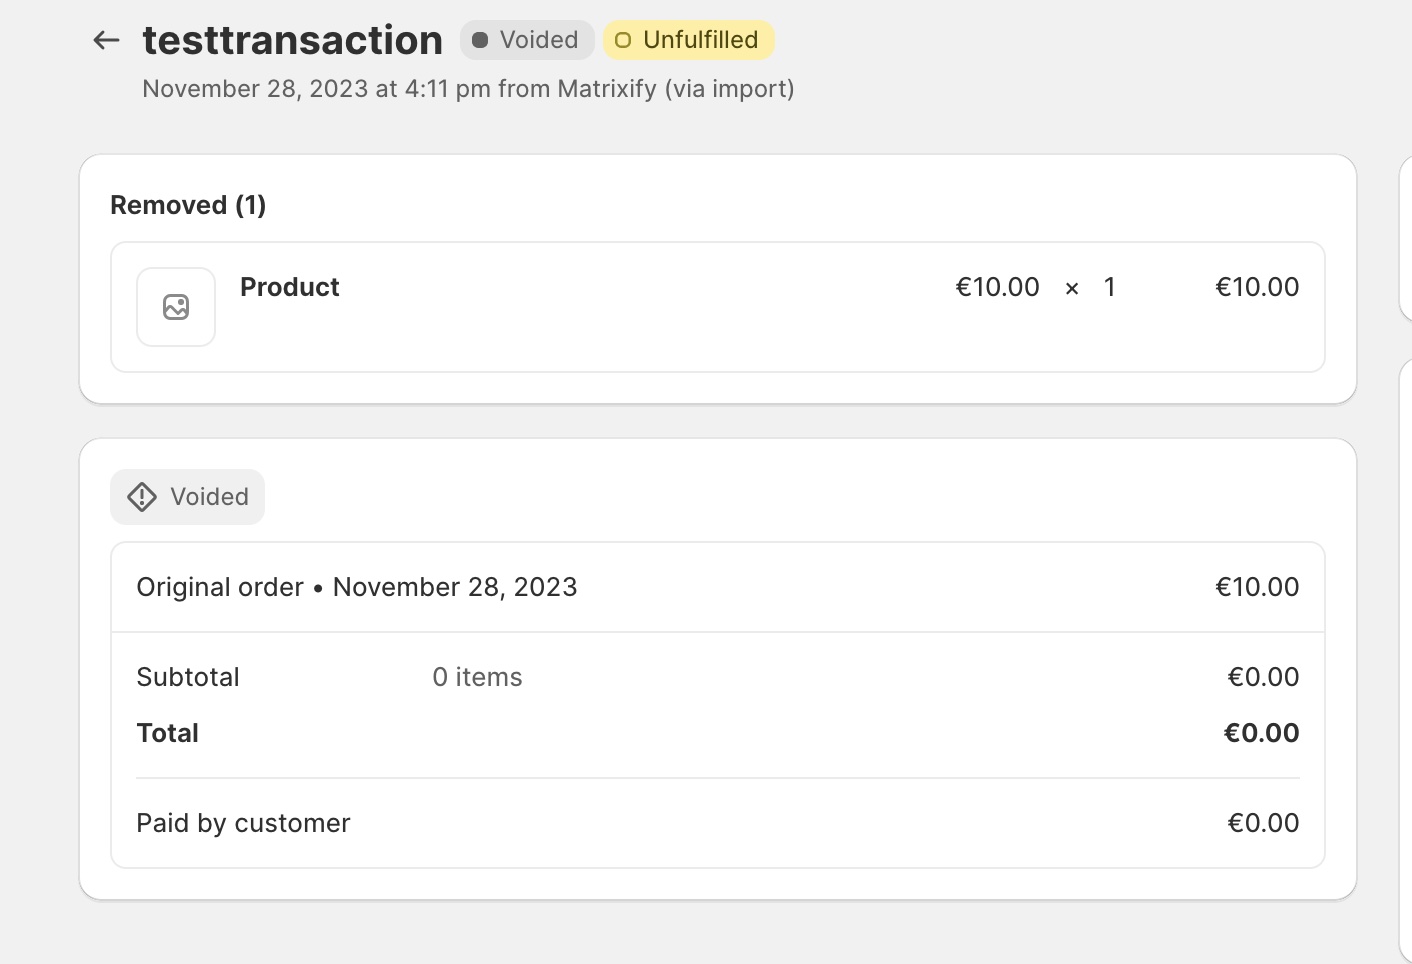Click the Removed (1) section header
Screen dimensions: 1412x964
point(187,204)
